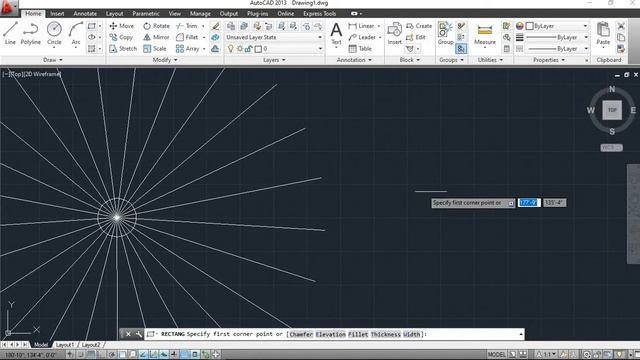The height and width of the screenshot is (360, 640).
Task: Click the Elevation command option
Action: [331, 334]
